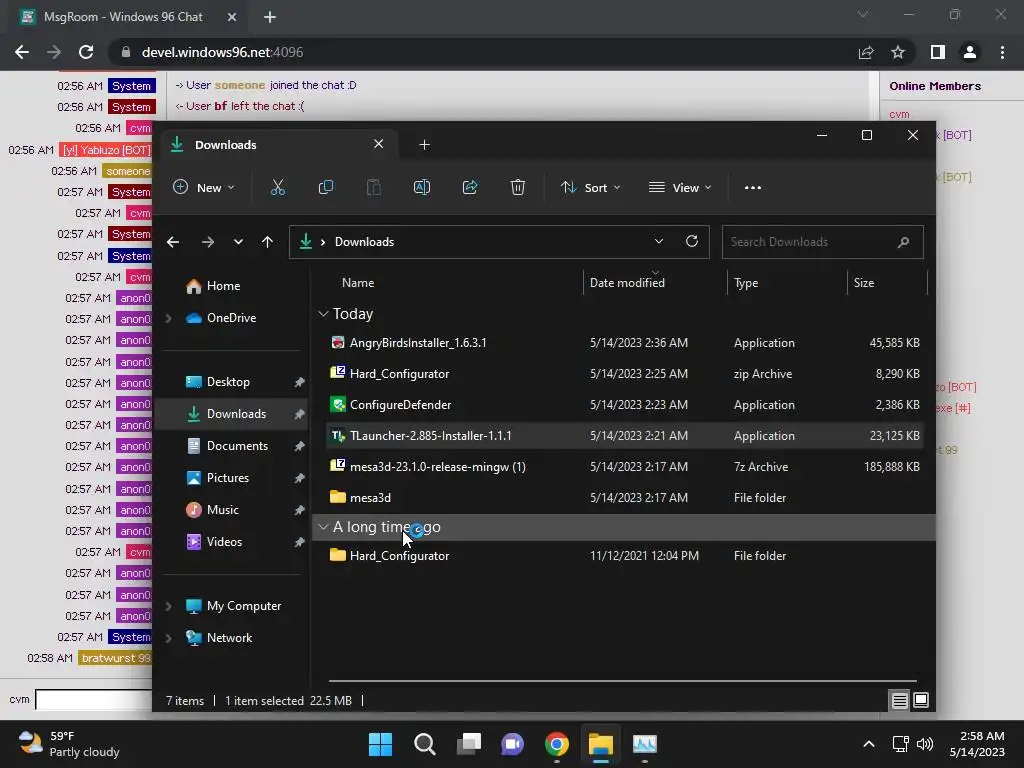Viewport: 1024px width, 768px height.
Task: Select ConfigureDefender application
Action: (x=624, y=405)
